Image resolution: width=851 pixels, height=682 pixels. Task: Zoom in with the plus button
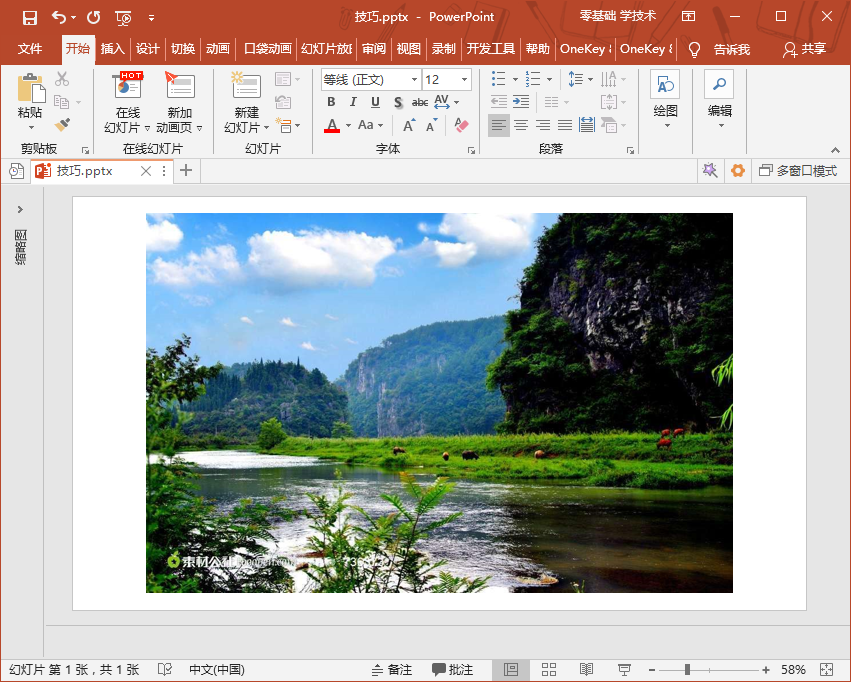(x=766, y=670)
